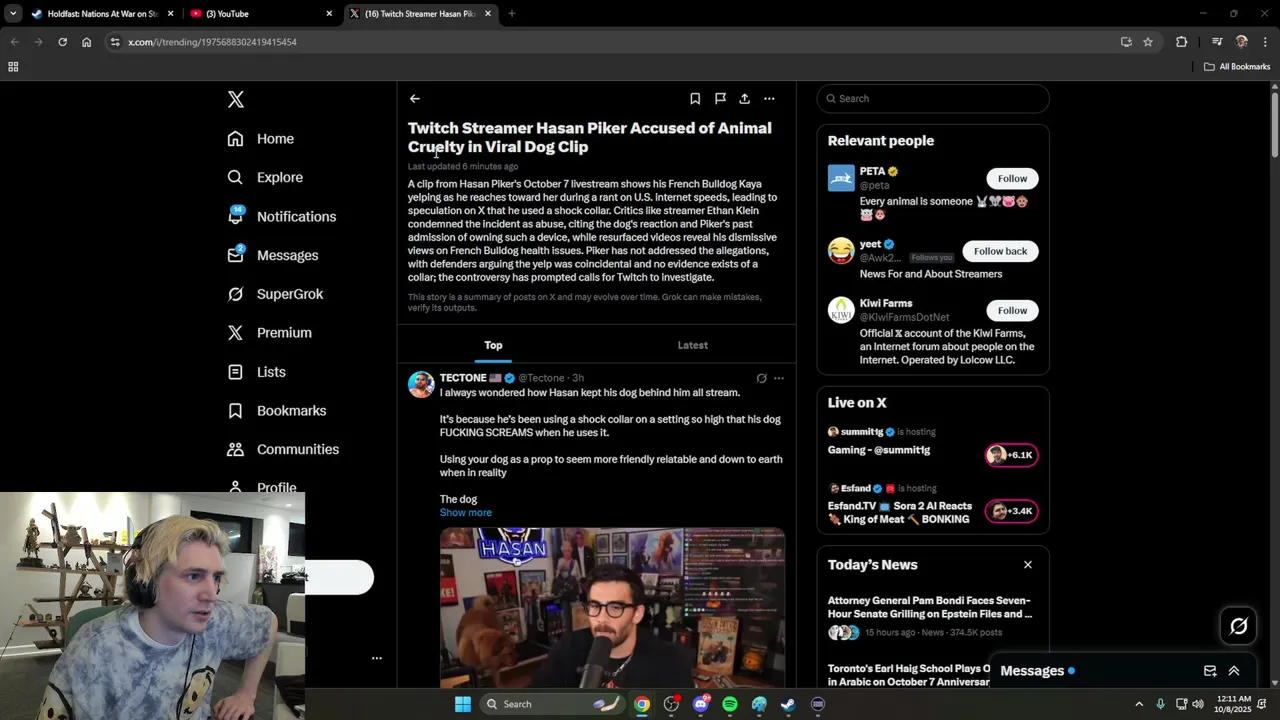Switch to the YouTube browser tab
1280x720 pixels.
point(260,14)
